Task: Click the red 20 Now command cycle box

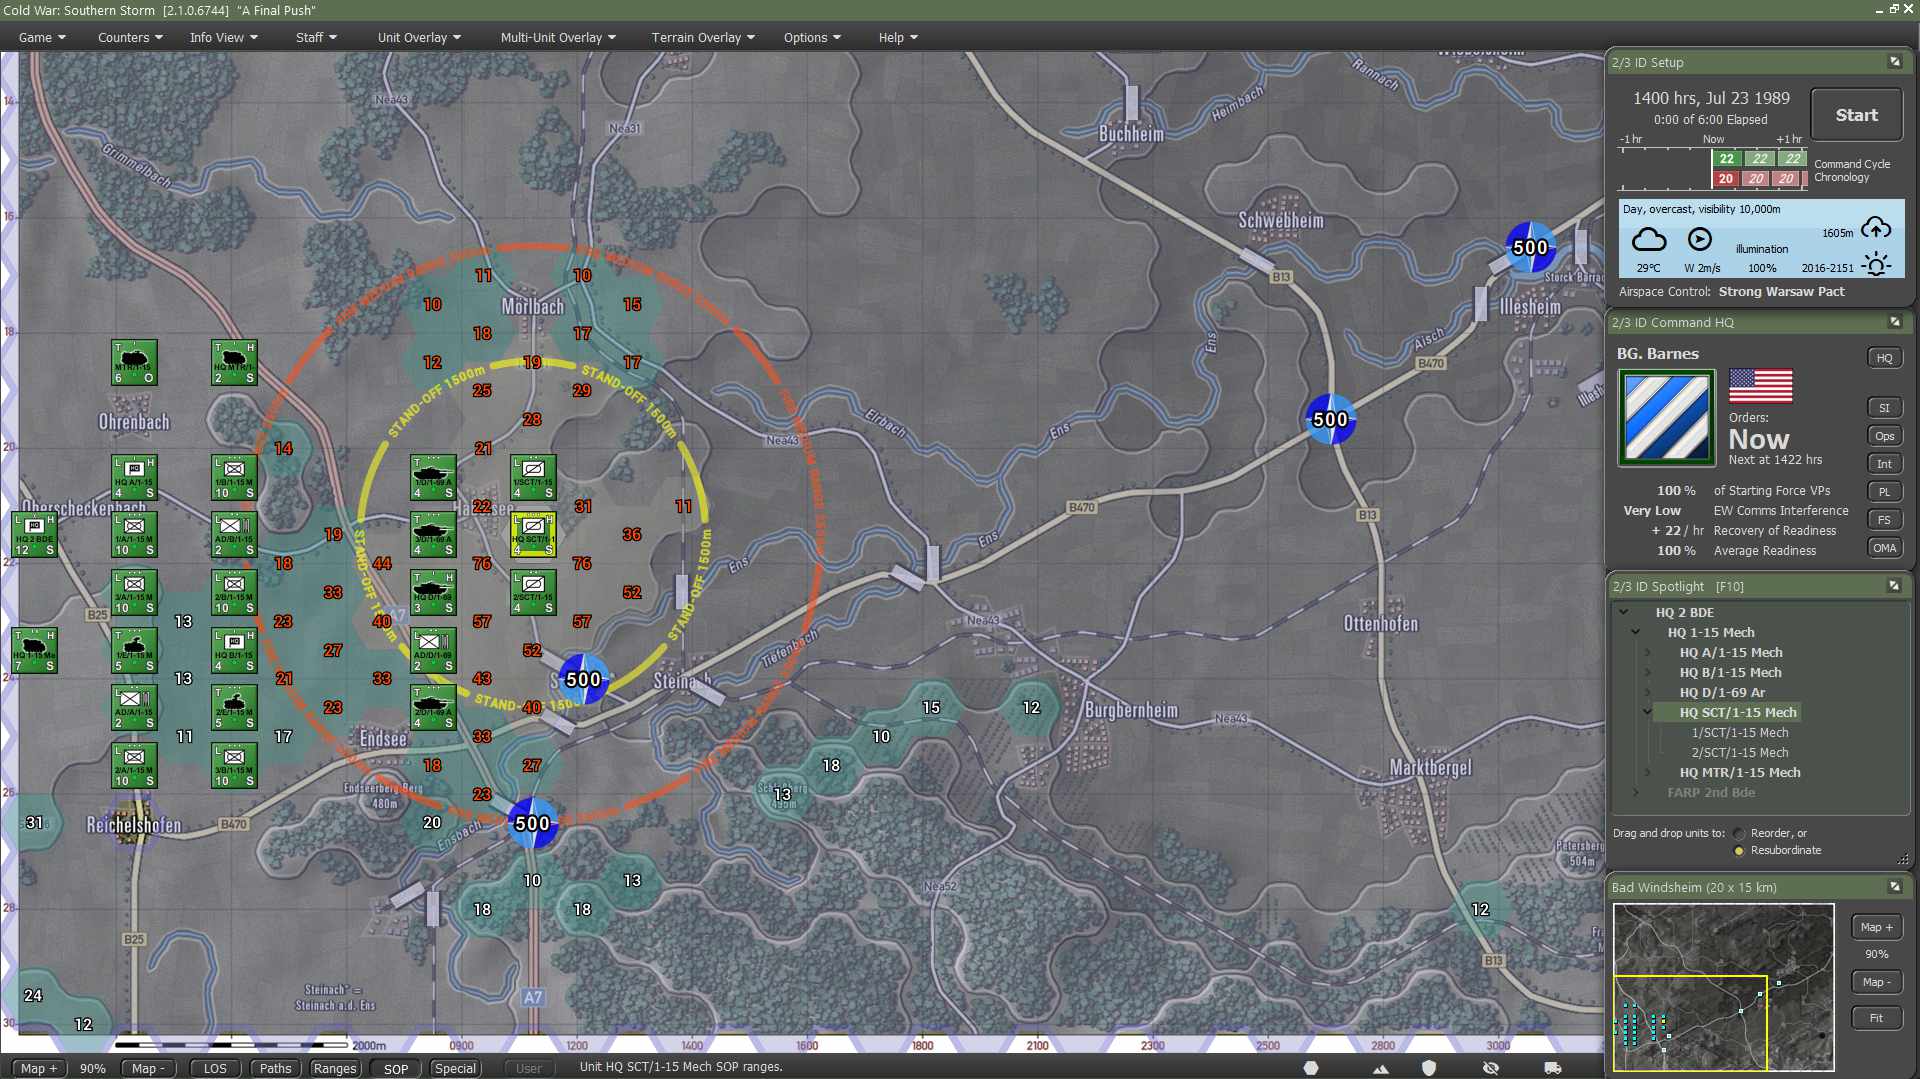Action: point(1726,178)
